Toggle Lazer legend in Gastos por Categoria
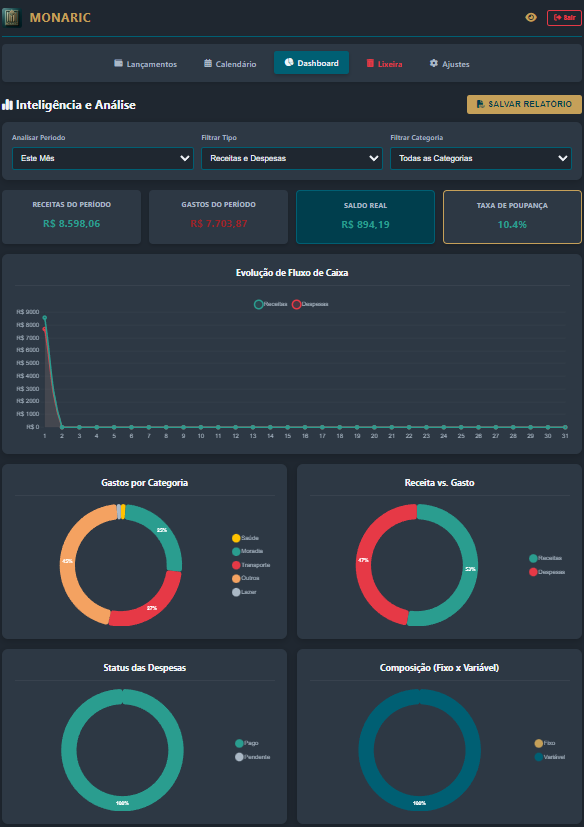The image size is (584, 827). [x=244, y=592]
